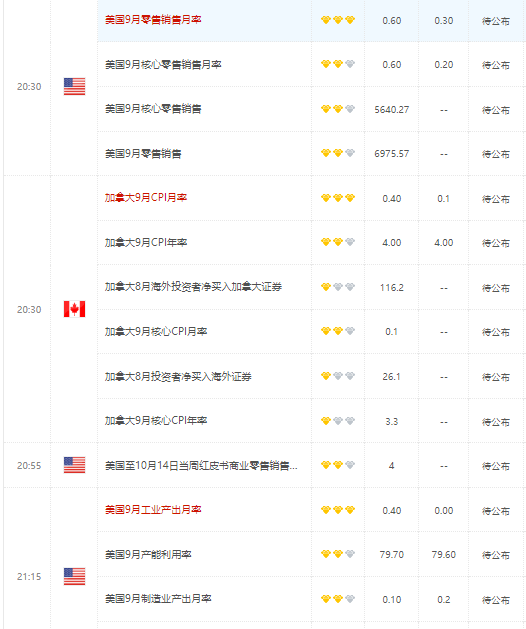Viewport: 526px width, 629px height.
Task: Click importance stars for 美国9月工业产出月率
Action: point(338,510)
